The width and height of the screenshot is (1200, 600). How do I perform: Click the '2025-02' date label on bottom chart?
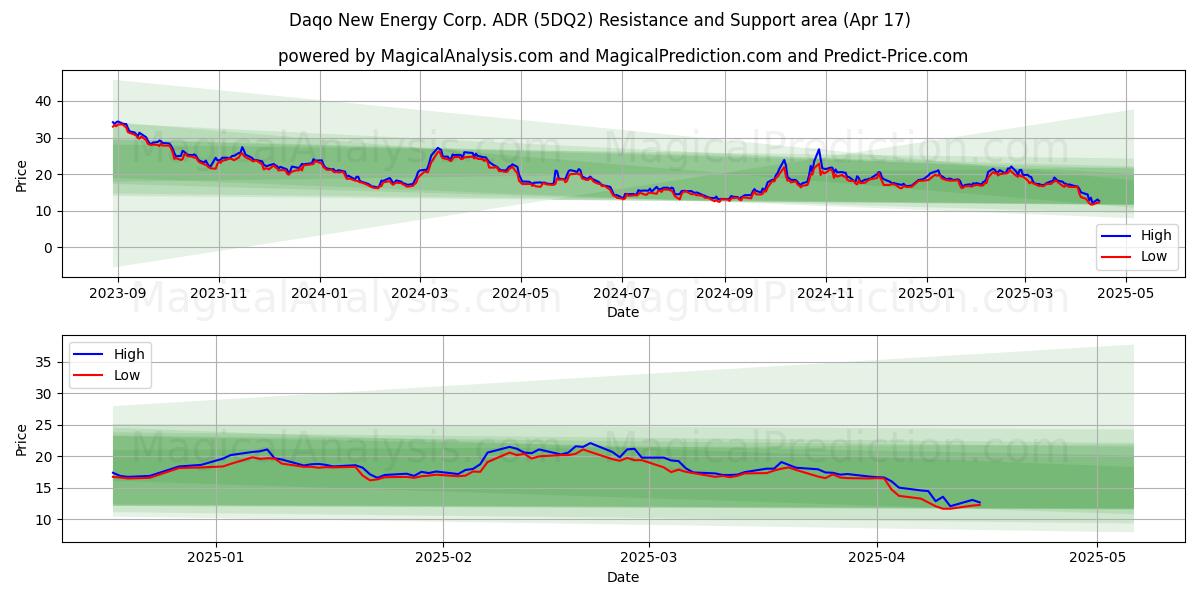coord(443,559)
